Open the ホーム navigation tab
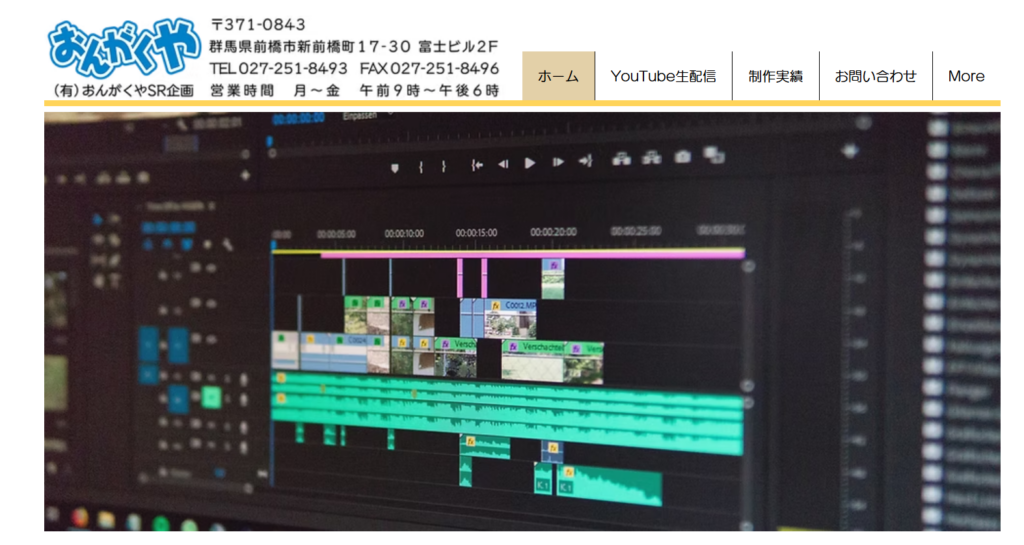The width and height of the screenshot is (1024, 545). coord(558,76)
